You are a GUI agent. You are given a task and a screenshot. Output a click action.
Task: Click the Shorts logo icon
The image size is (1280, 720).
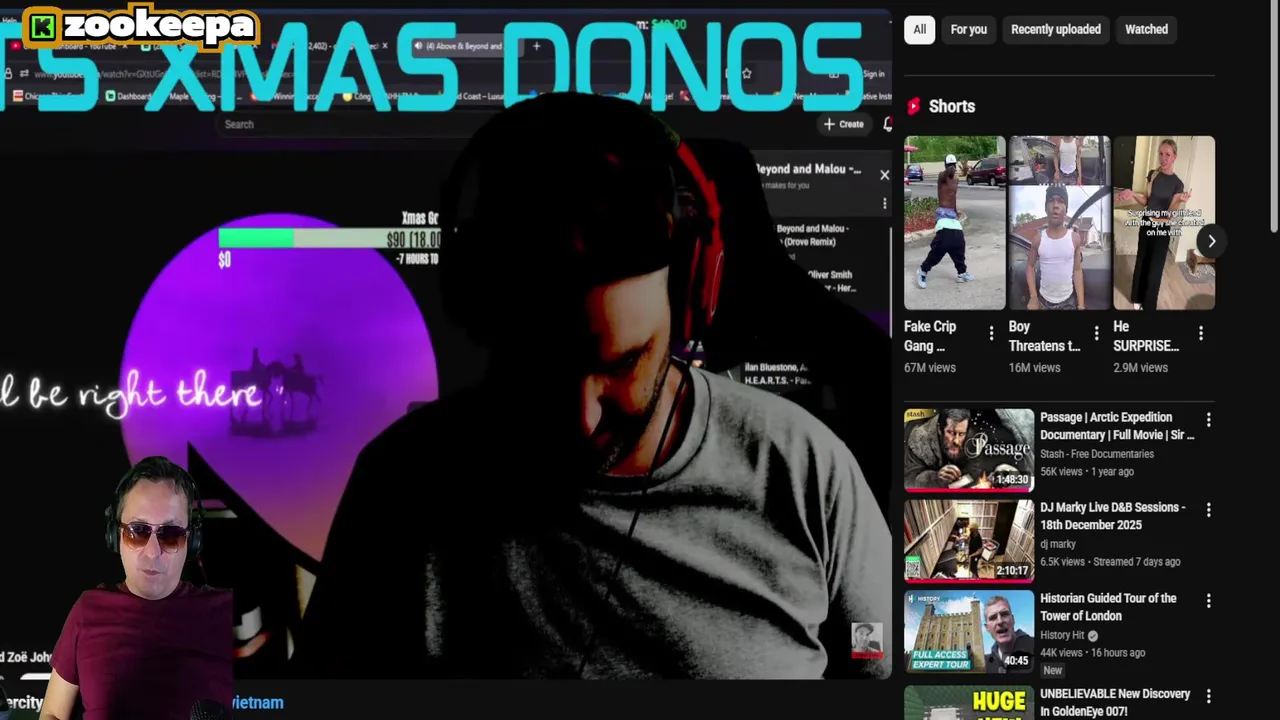(913, 106)
